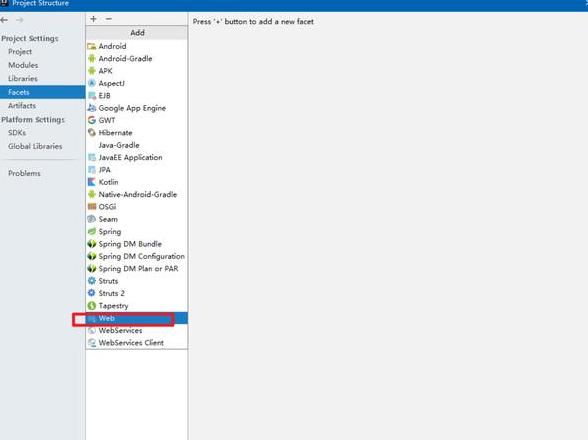Select Spring DM Plan or PAR text
The height and width of the screenshot is (440, 588).
tap(138, 269)
